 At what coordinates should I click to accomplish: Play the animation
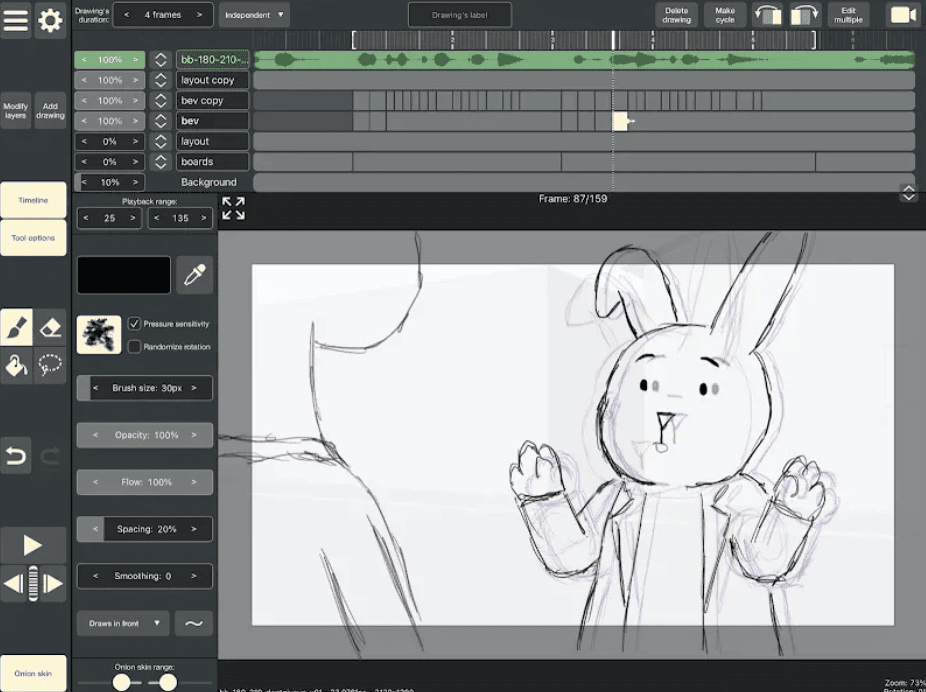pyautogui.click(x=33, y=545)
